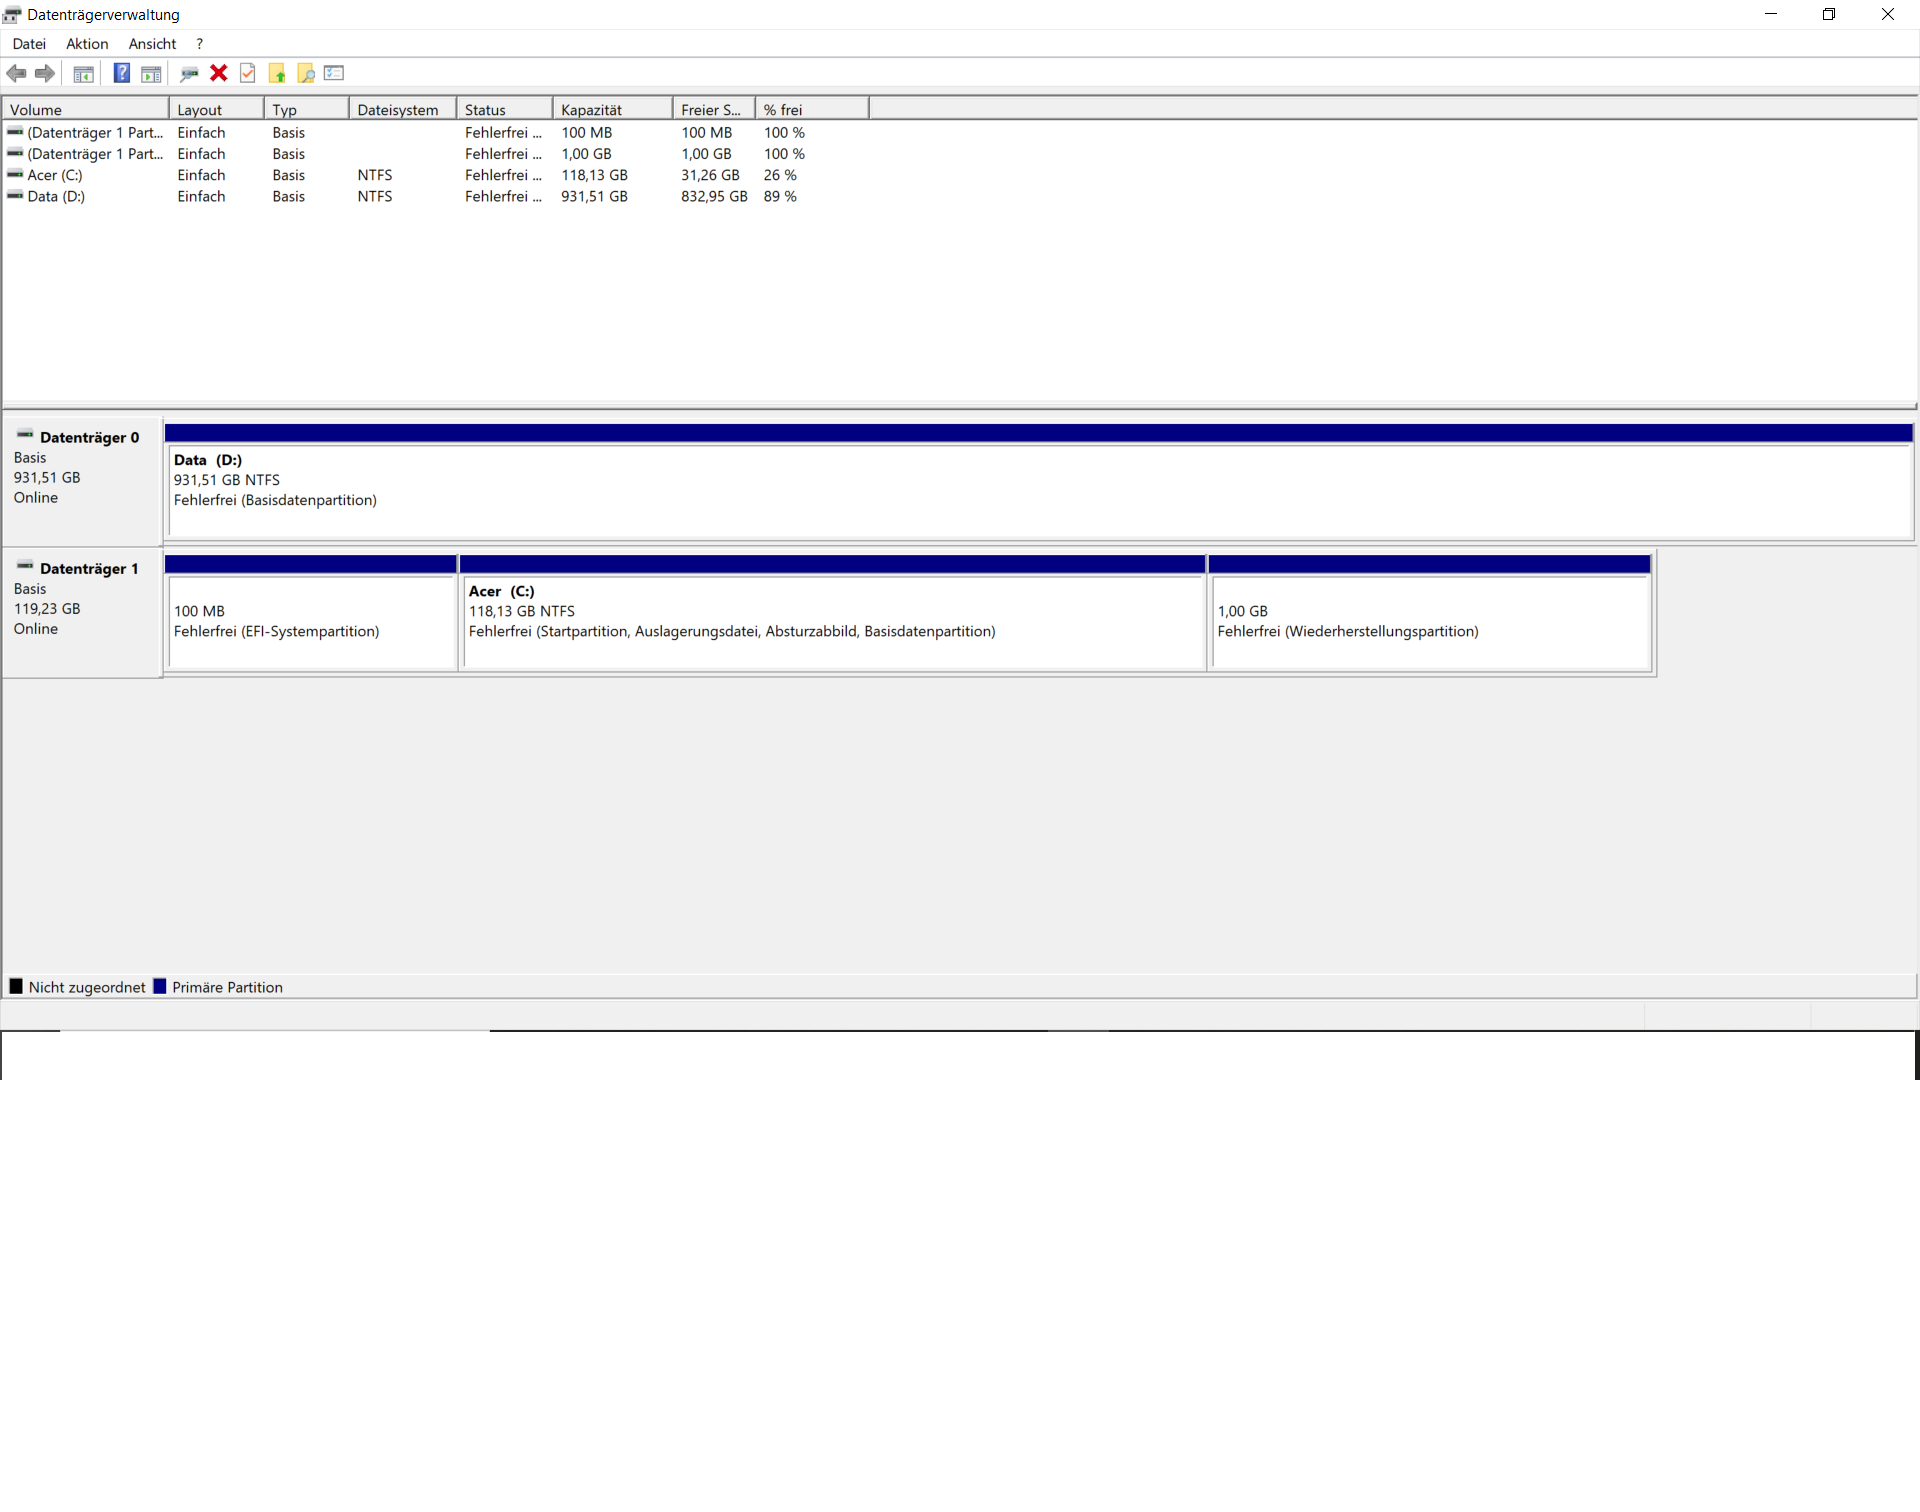The height and width of the screenshot is (1512, 1920).
Task: Open the Aktion menu
Action: click(87, 44)
